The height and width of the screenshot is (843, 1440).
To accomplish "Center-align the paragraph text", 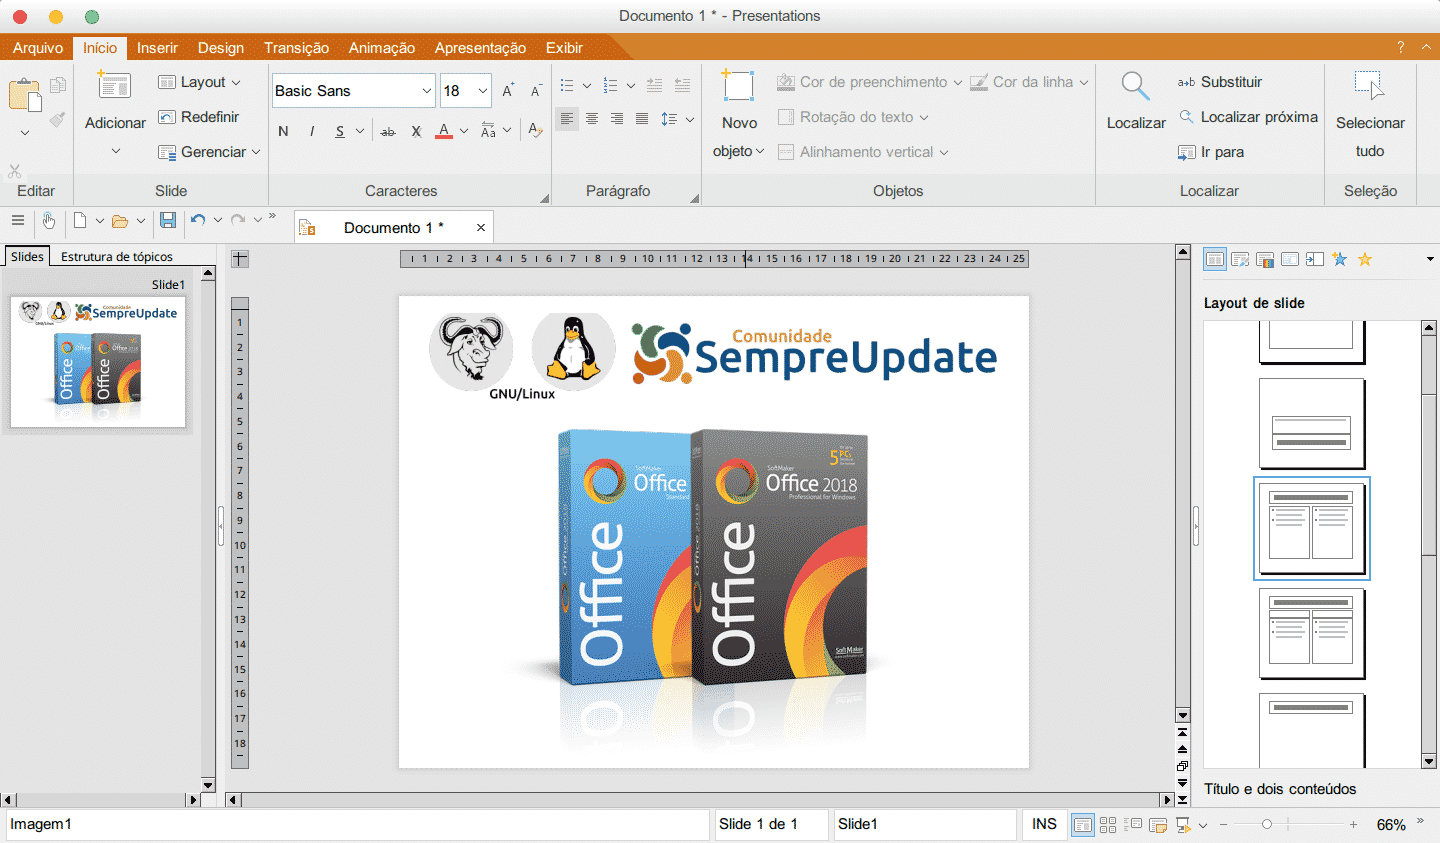I will click(x=592, y=118).
